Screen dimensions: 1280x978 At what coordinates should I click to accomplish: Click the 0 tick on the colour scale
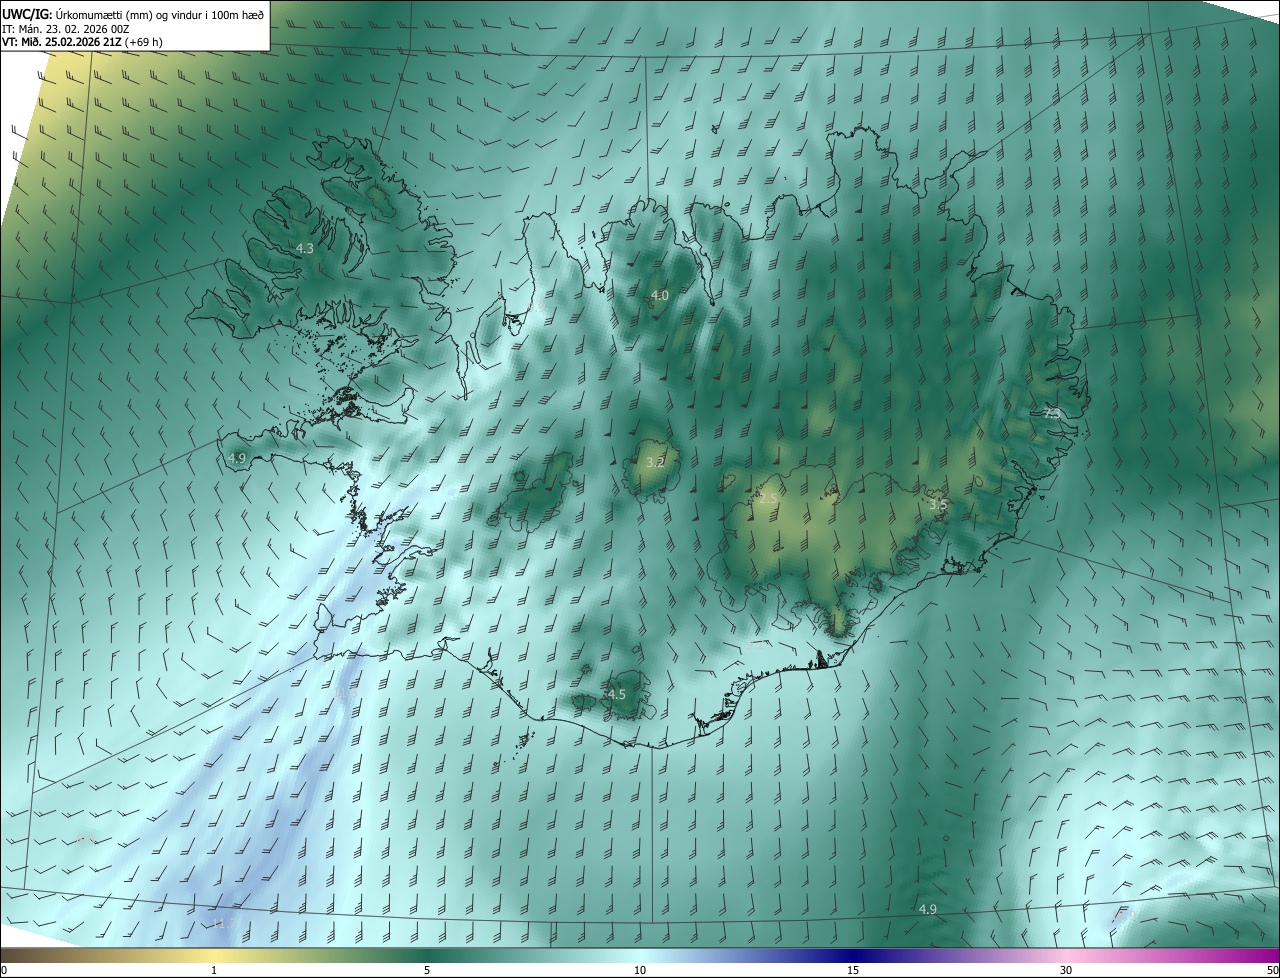click(4, 971)
